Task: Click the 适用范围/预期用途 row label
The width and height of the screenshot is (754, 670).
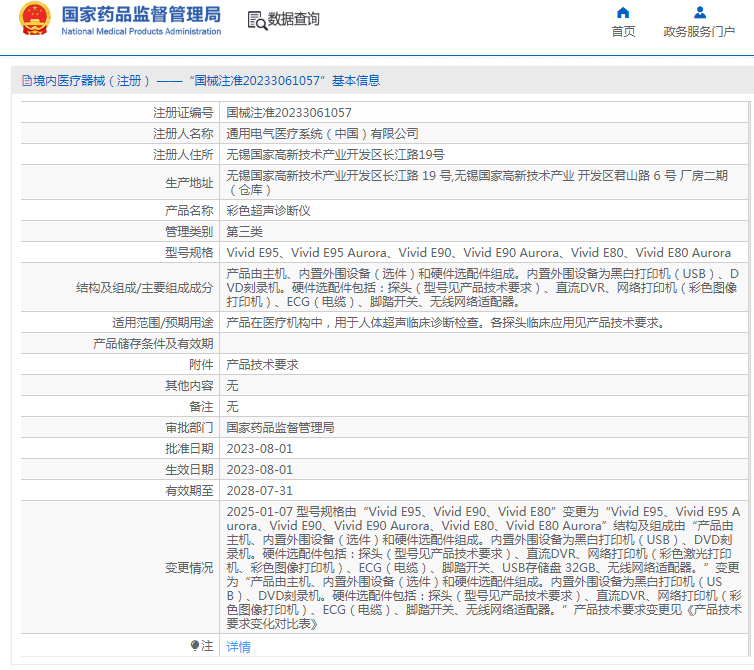Action: tap(163, 323)
